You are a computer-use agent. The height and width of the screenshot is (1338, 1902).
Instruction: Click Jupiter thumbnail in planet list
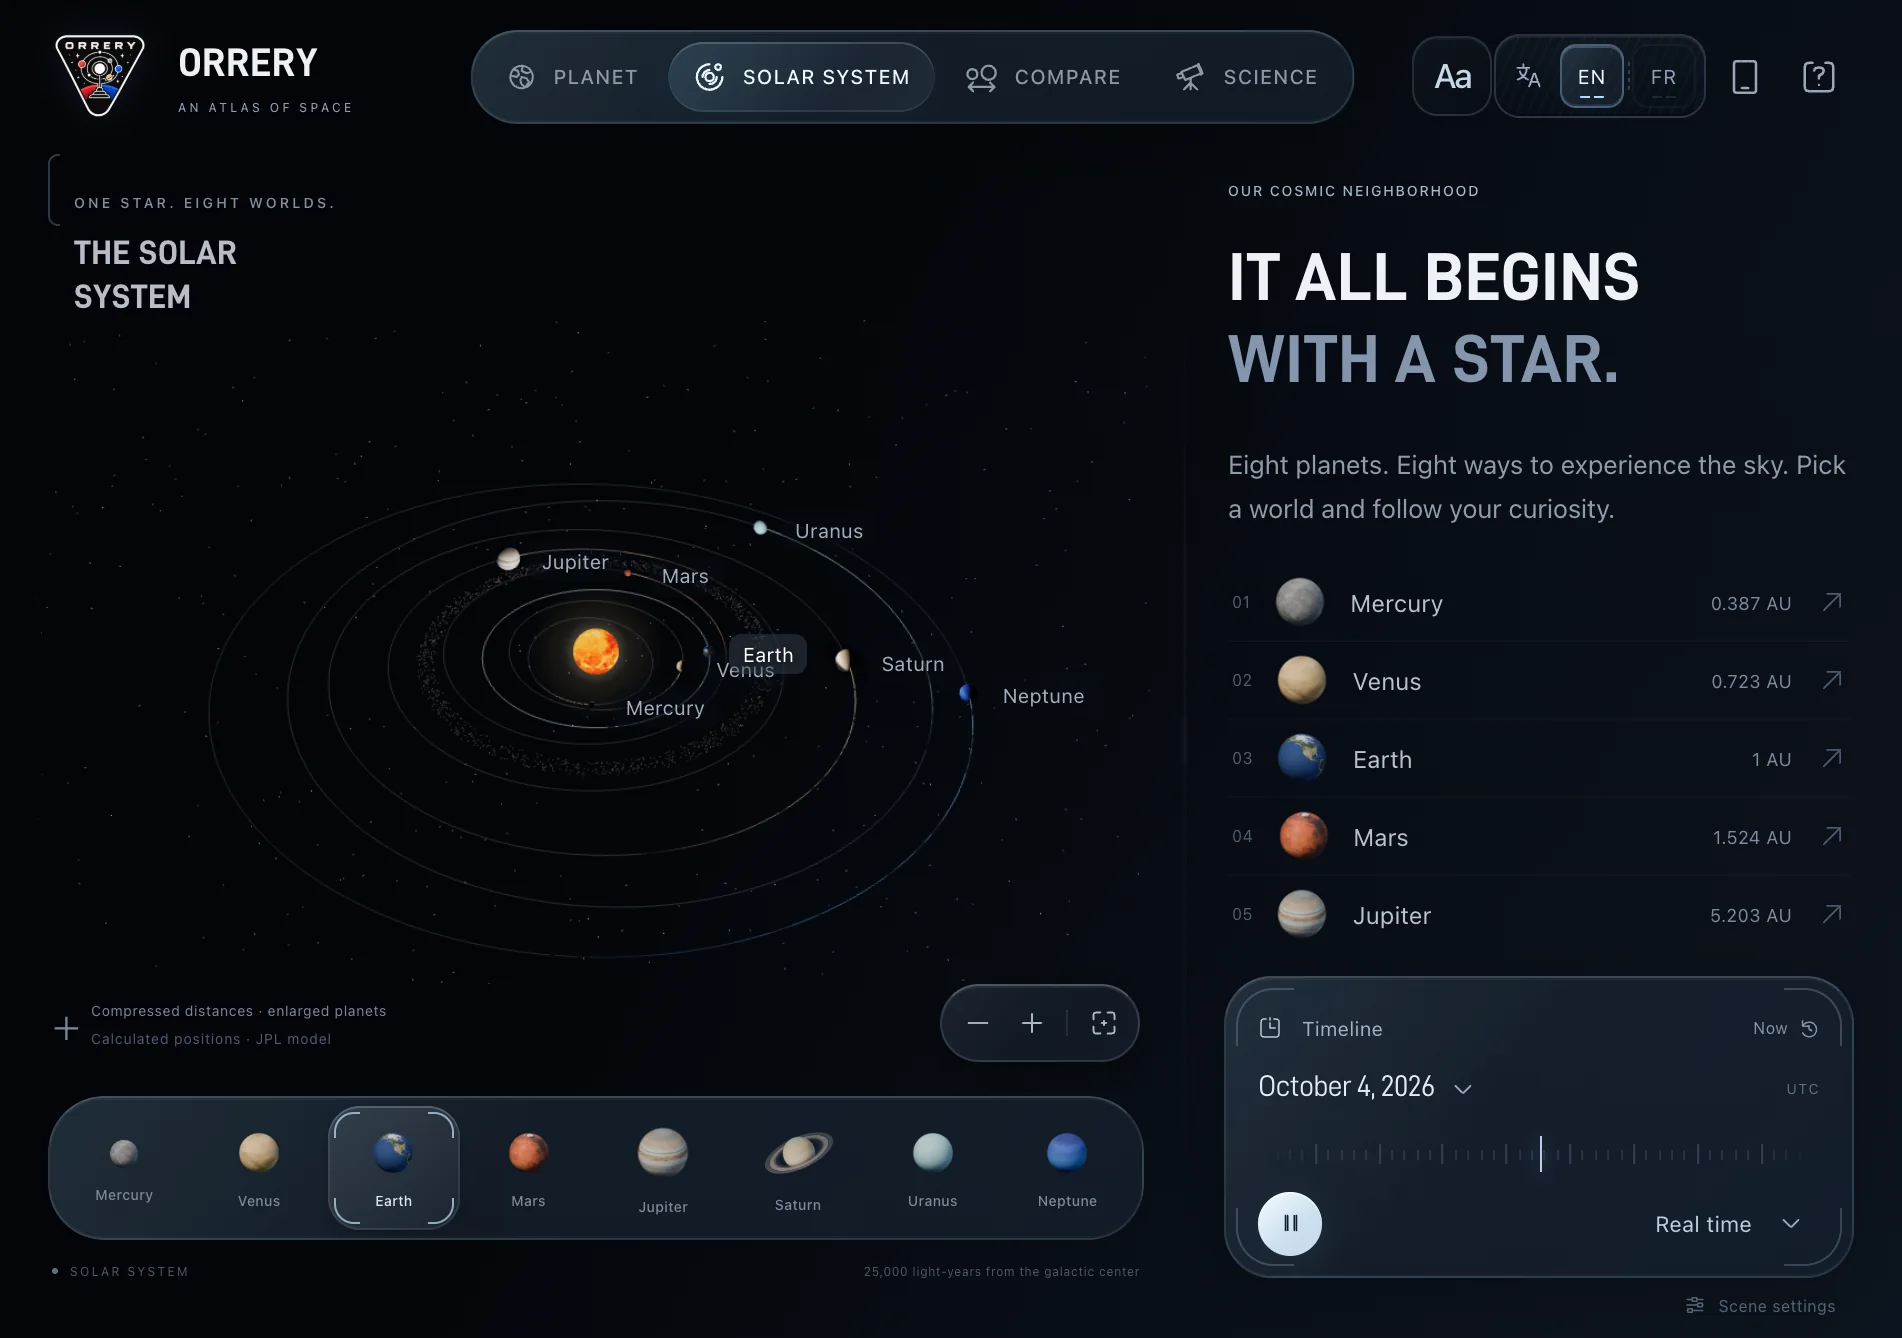pyautogui.click(x=1302, y=914)
